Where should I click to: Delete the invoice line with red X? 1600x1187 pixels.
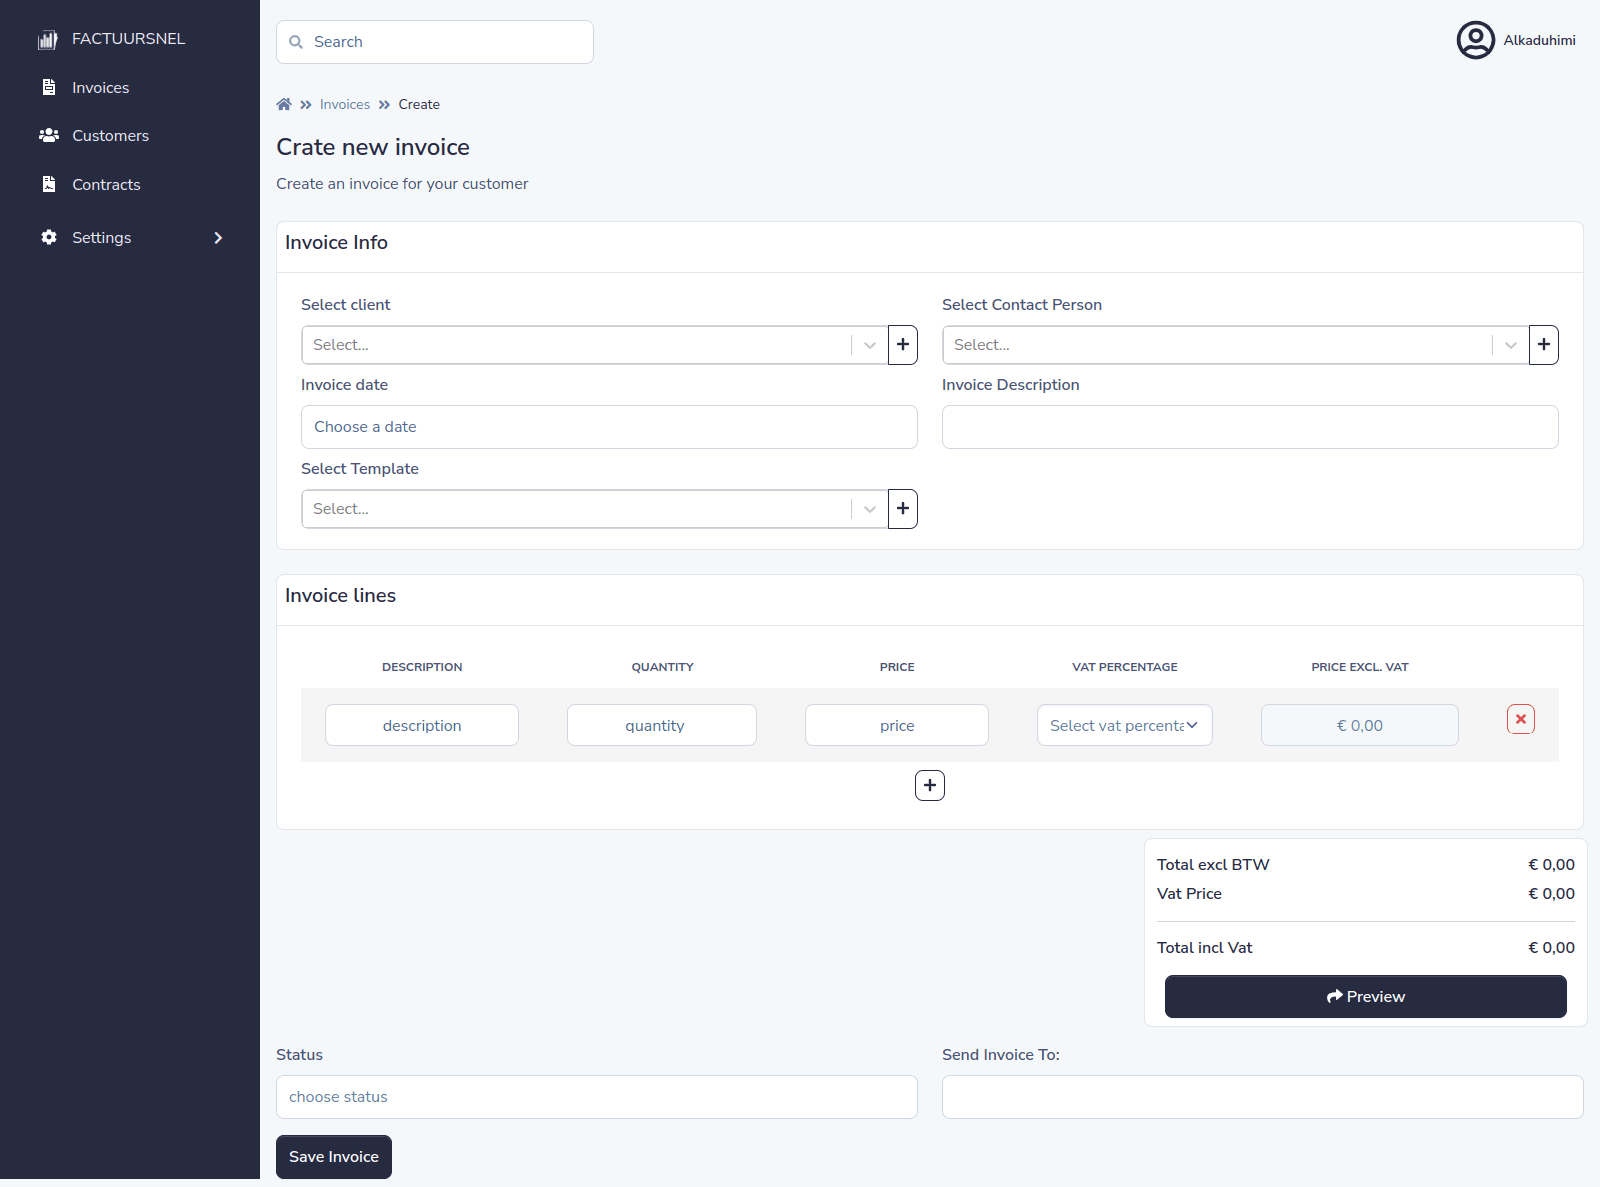click(x=1520, y=720)
